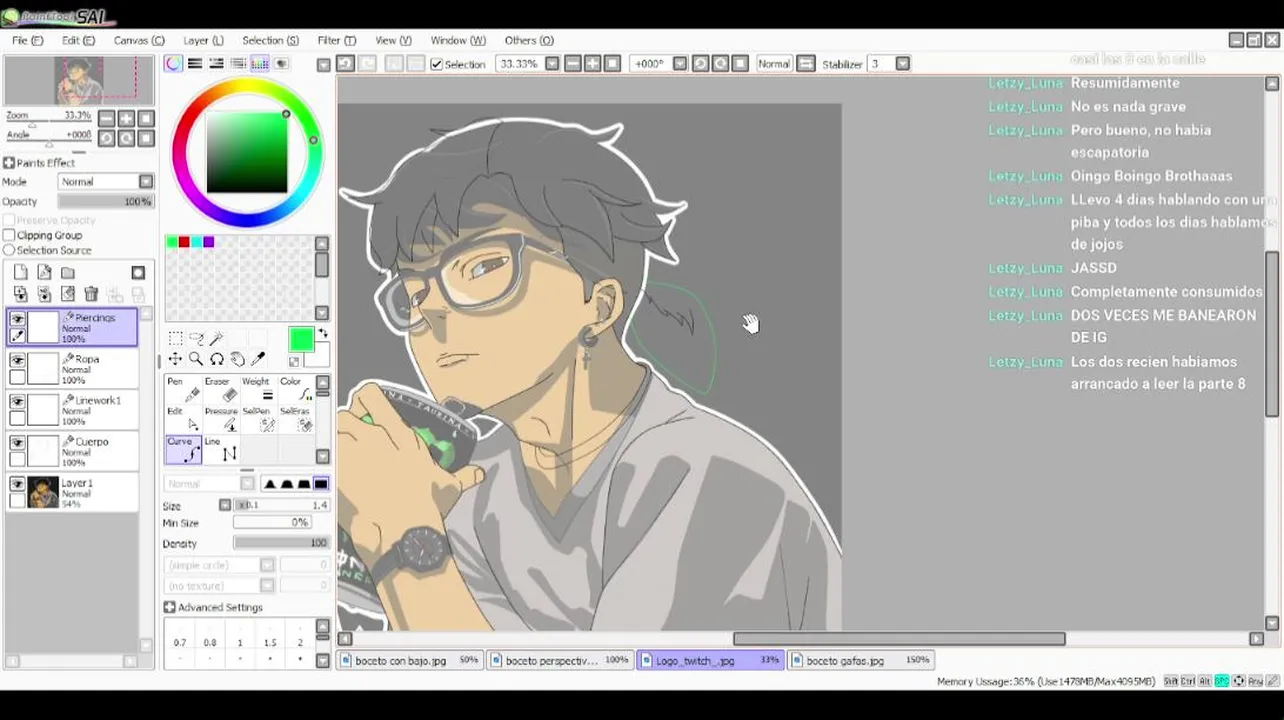The width and height of the screenshot is (1284, 720).
Task: Show the swatches panel icon
Action: pyautogui.click(x=259, y=63)
